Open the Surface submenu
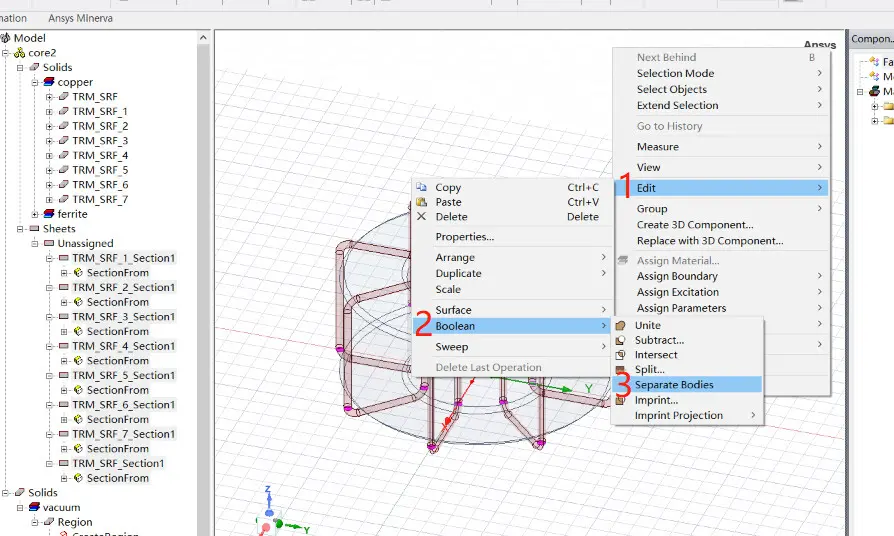This screenshot has height=536, width=894. pyautogui.click(x=511, y=310)
